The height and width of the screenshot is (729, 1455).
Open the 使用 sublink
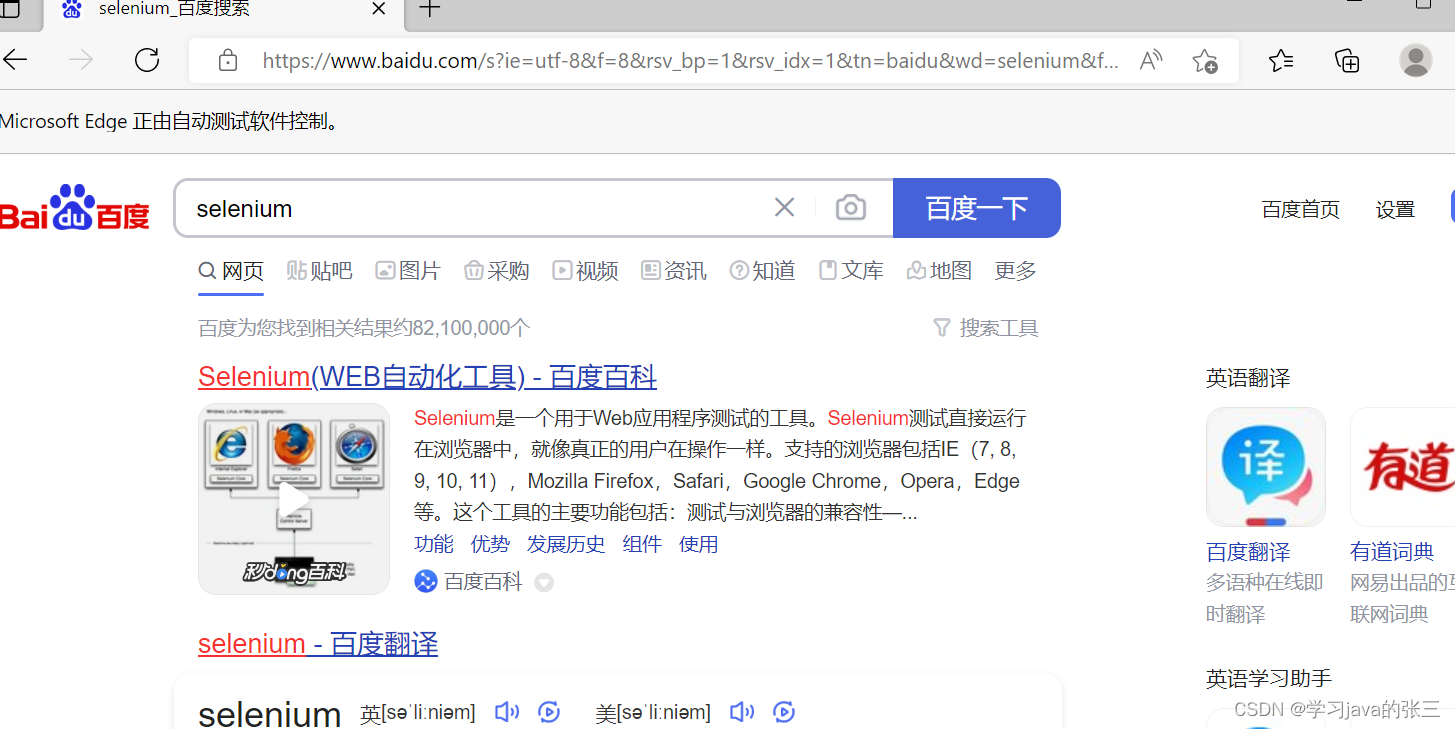tap(698, 544)
